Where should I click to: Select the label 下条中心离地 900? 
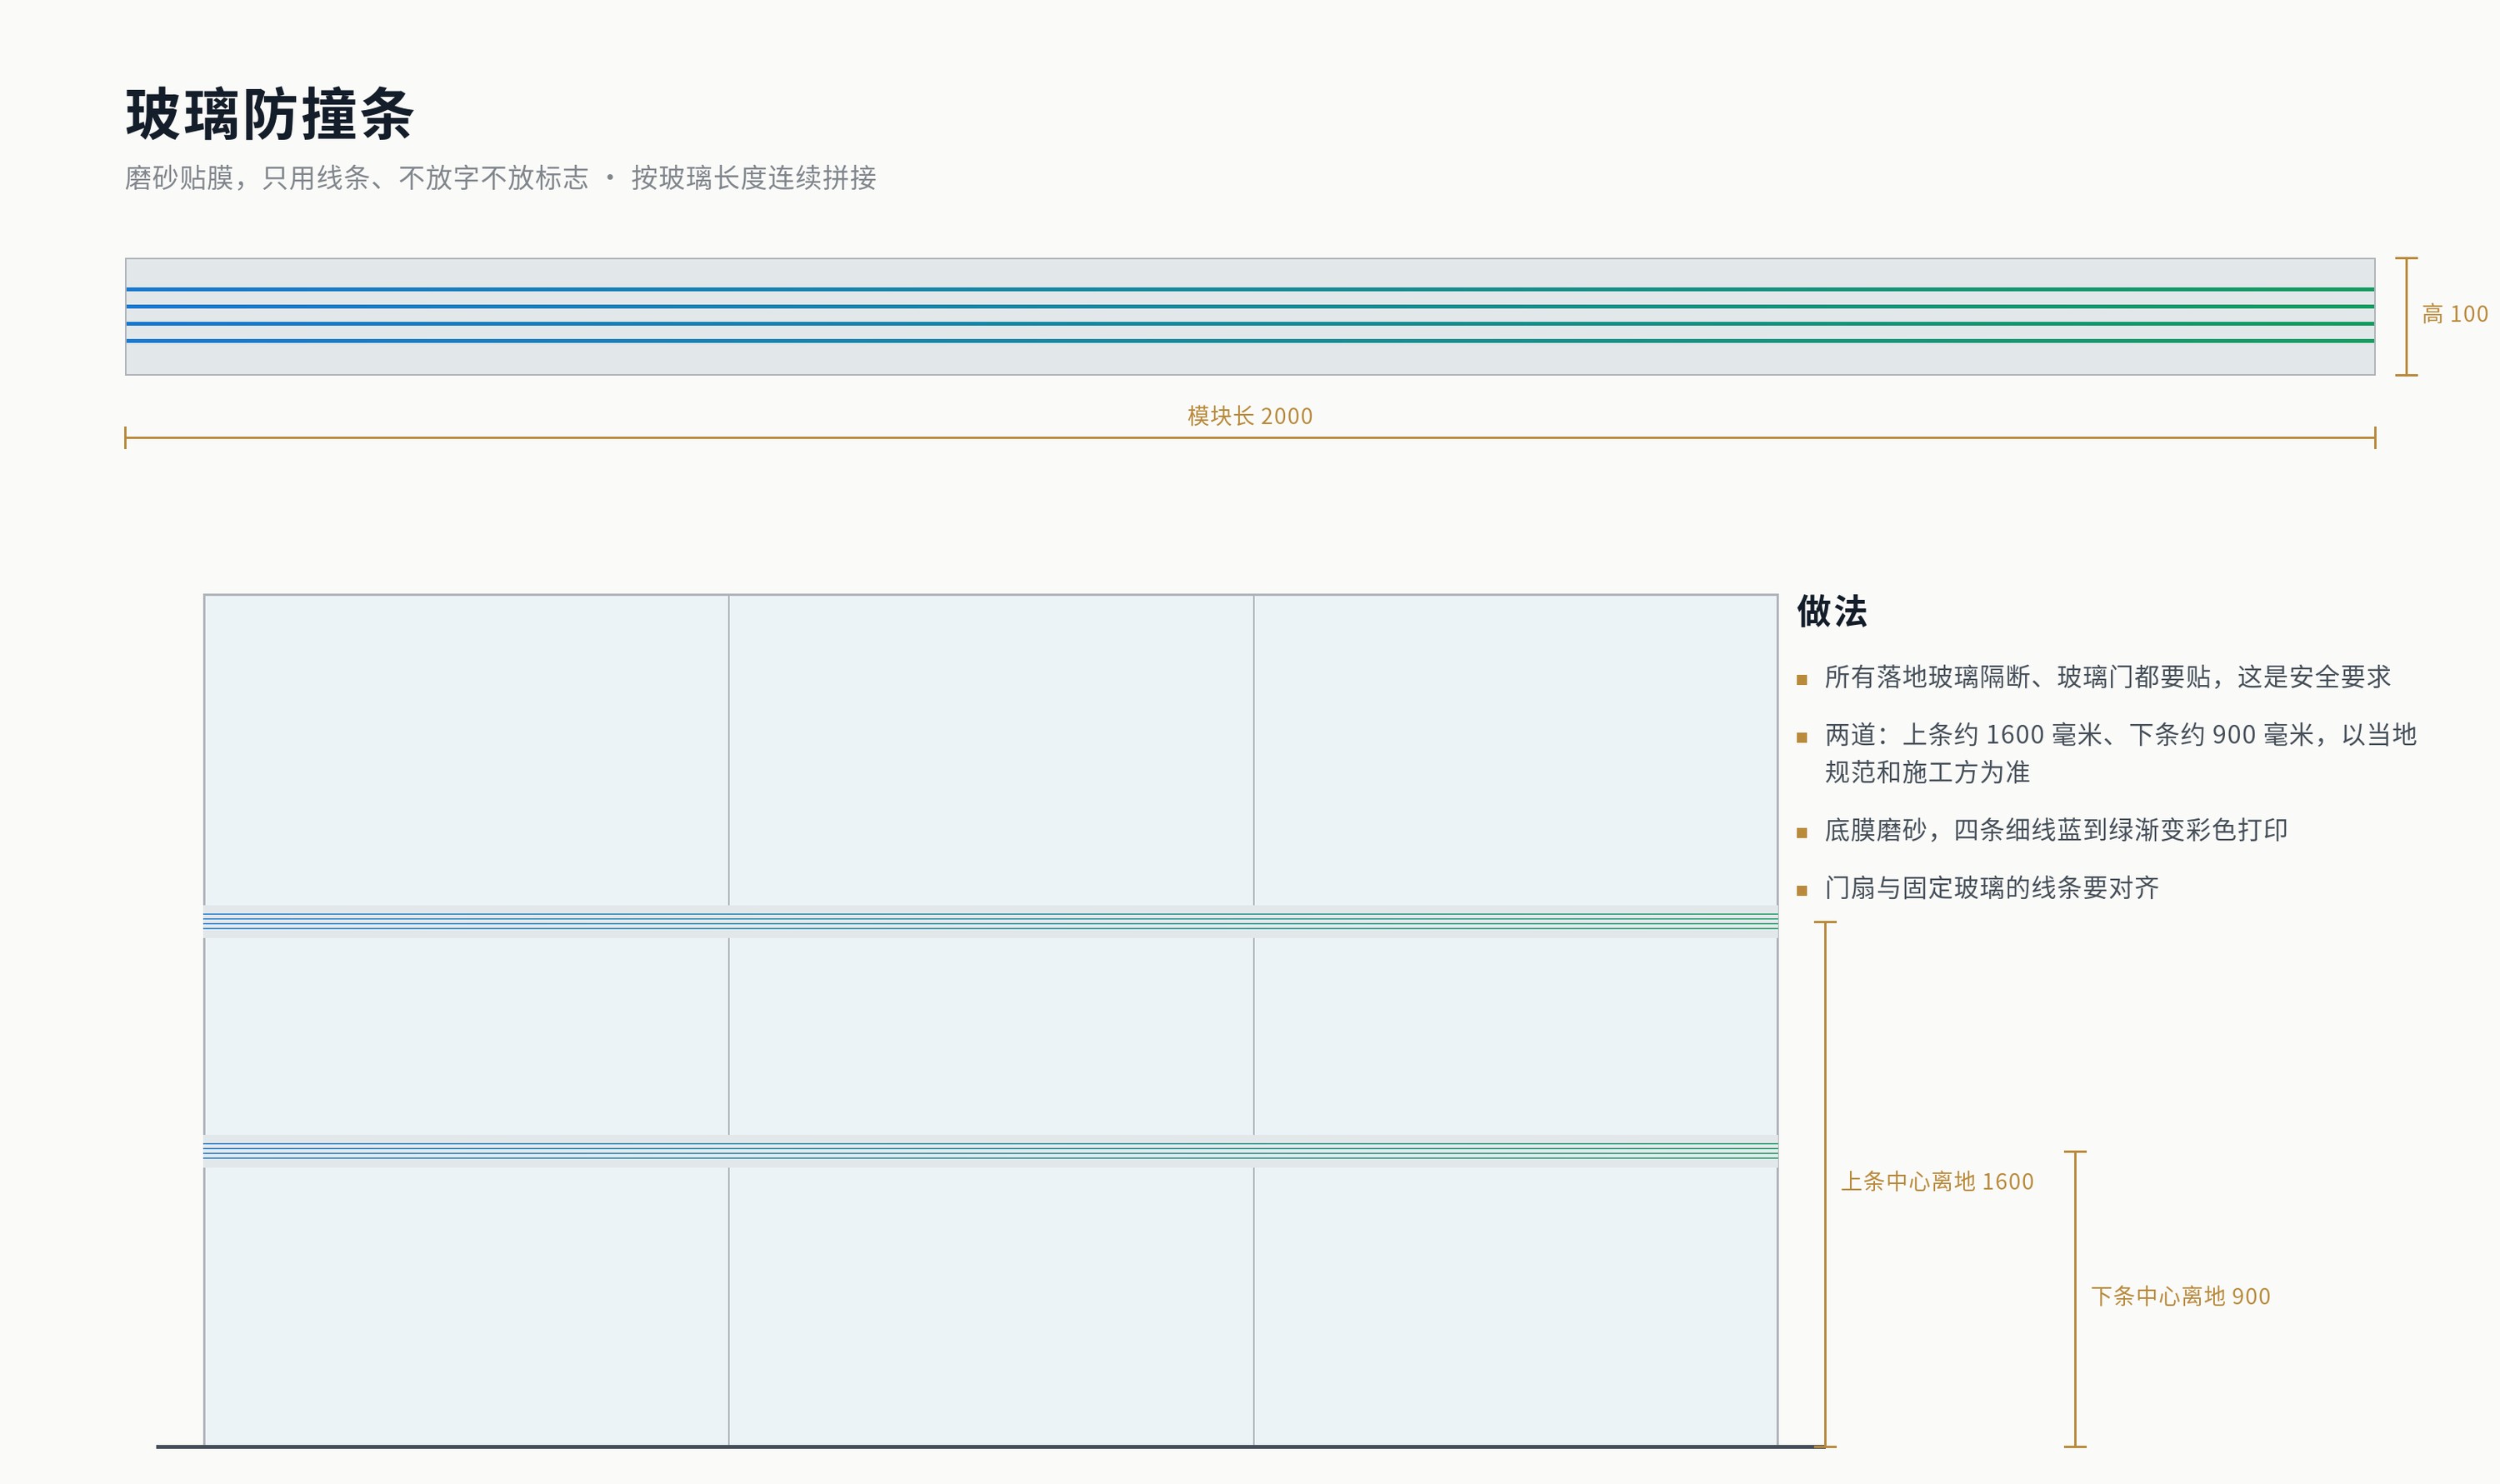[x=2180, y=1297]
